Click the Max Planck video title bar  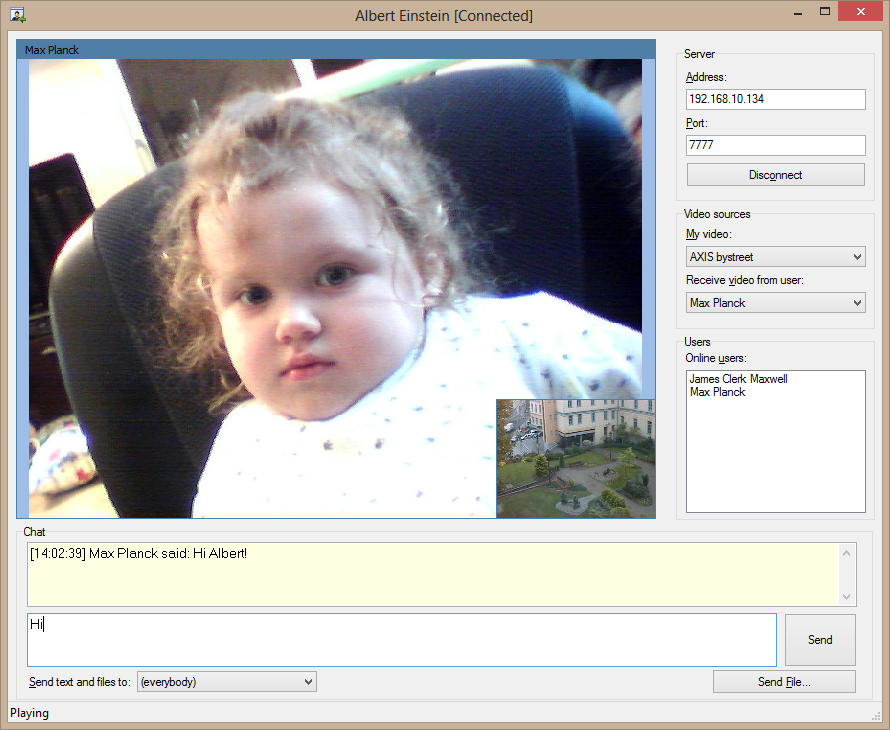pos(335,50)
